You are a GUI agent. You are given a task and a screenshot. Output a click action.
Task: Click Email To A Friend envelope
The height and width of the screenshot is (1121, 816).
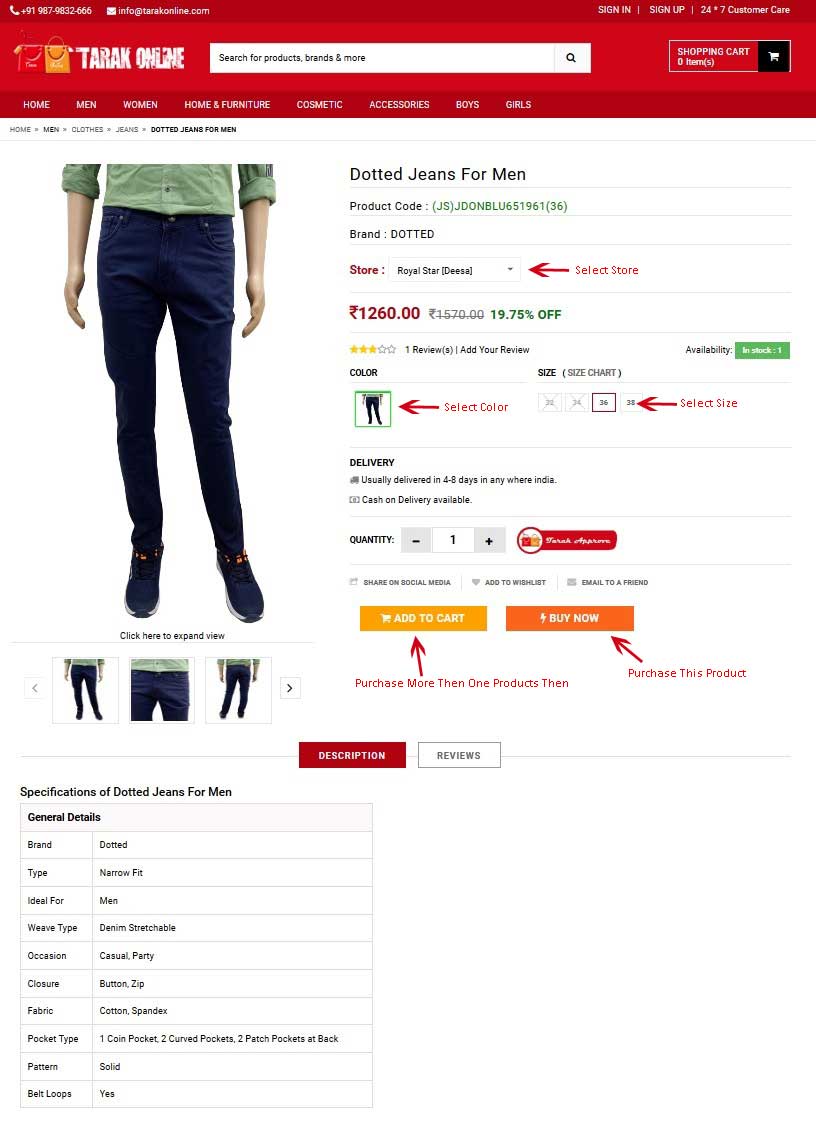click(x=571, y=582)
